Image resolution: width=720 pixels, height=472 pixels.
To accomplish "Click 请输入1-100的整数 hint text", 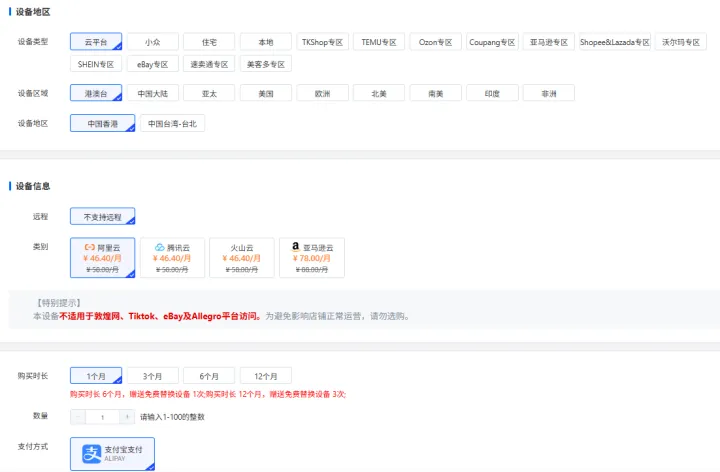I will pos(172,417).
